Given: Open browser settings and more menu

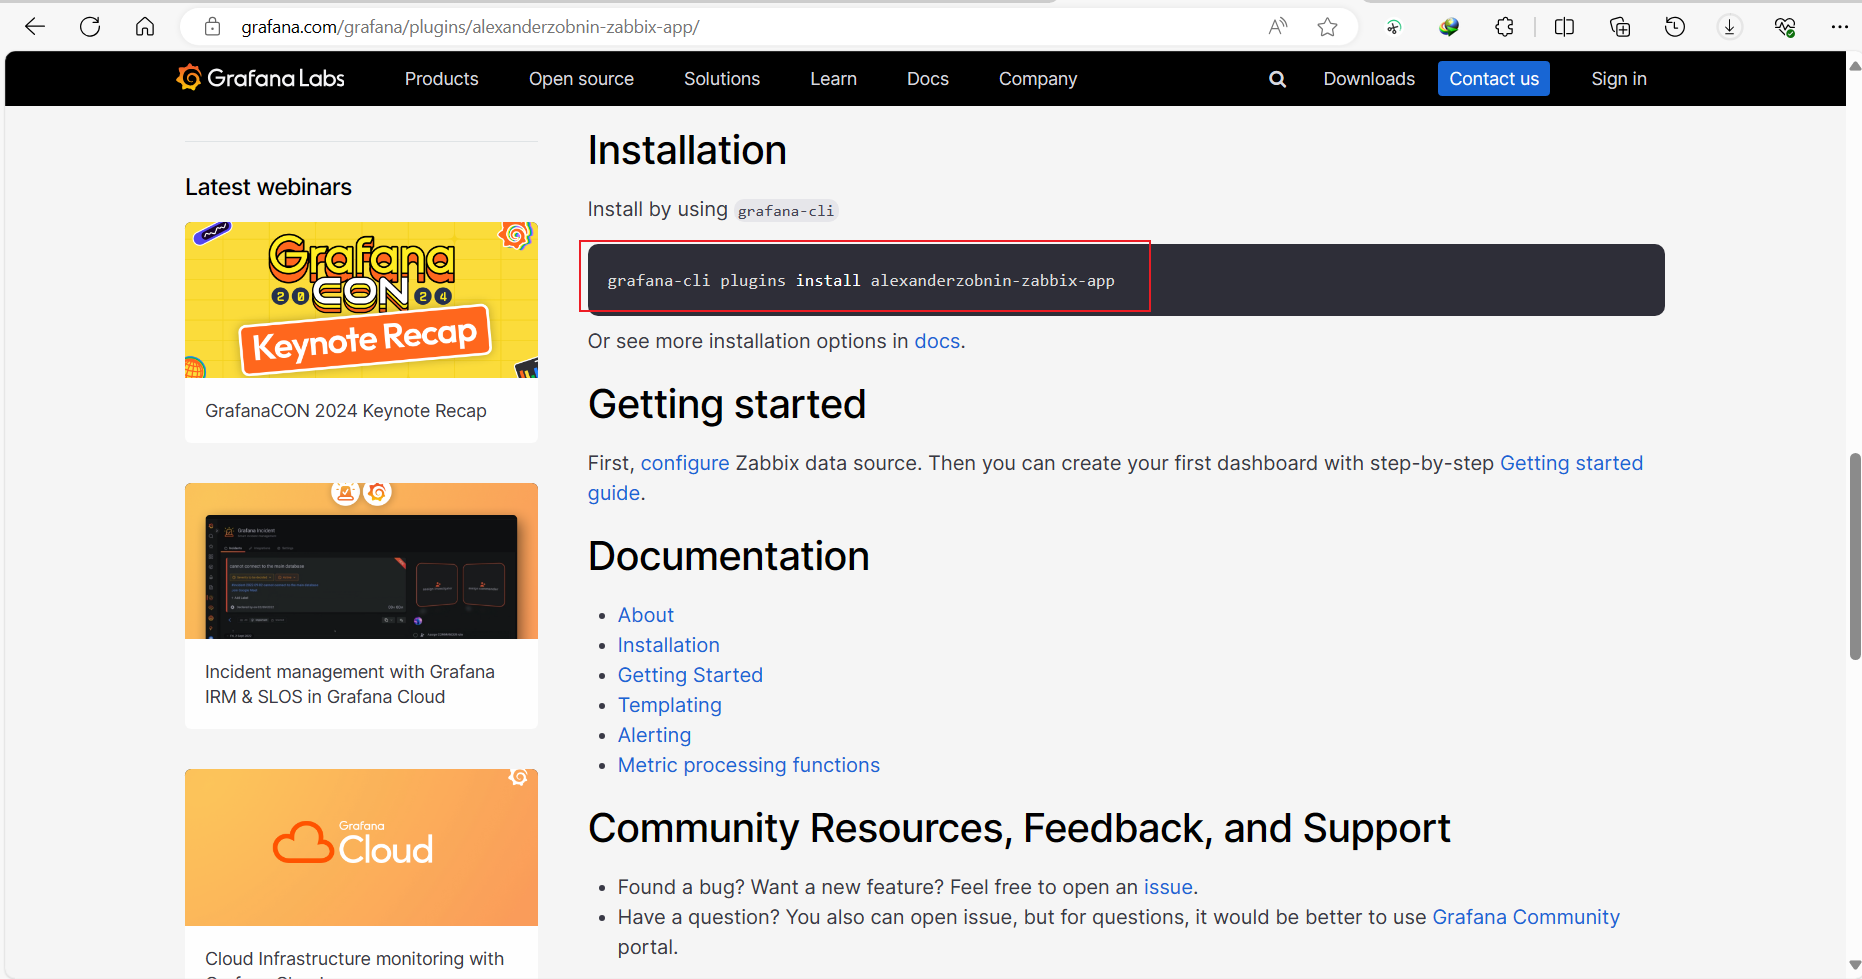Looking at the screenshot, I should 1840,27.
